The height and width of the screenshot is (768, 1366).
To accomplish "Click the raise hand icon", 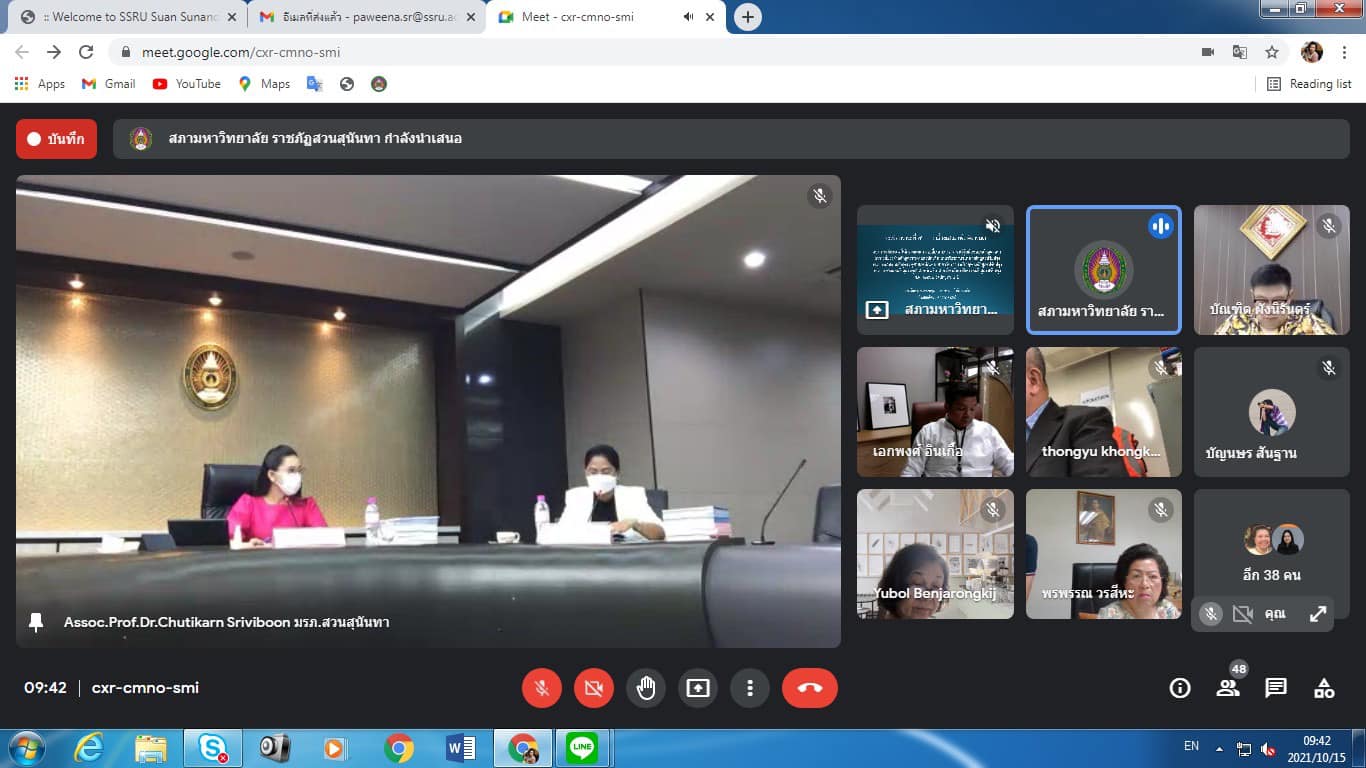I will [646, 688].
